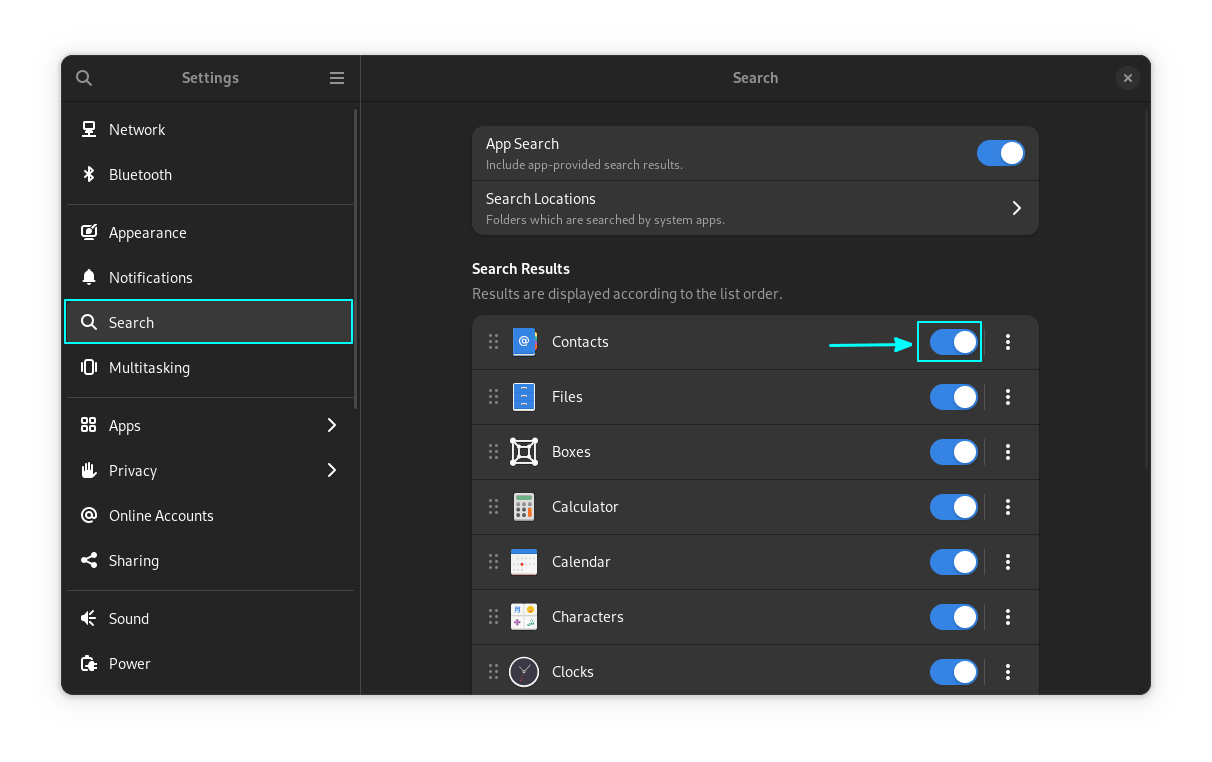
Task: Click the Calculator app icon
Action: pos(524,507)
